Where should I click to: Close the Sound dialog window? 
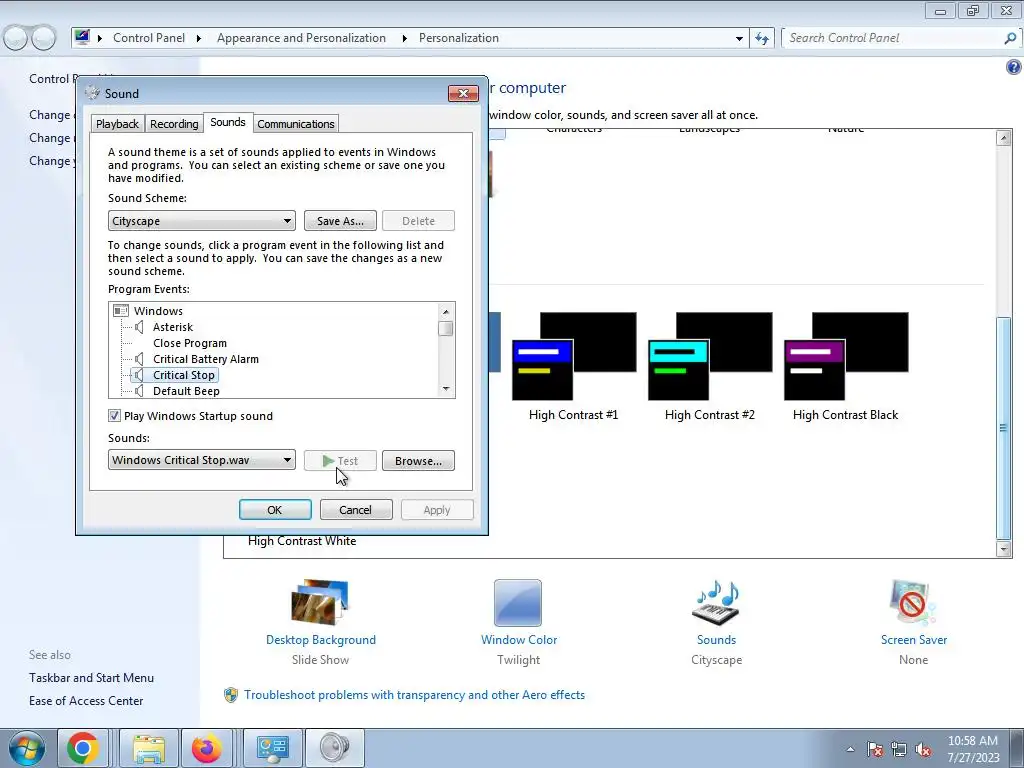click(x=463, y=93)
